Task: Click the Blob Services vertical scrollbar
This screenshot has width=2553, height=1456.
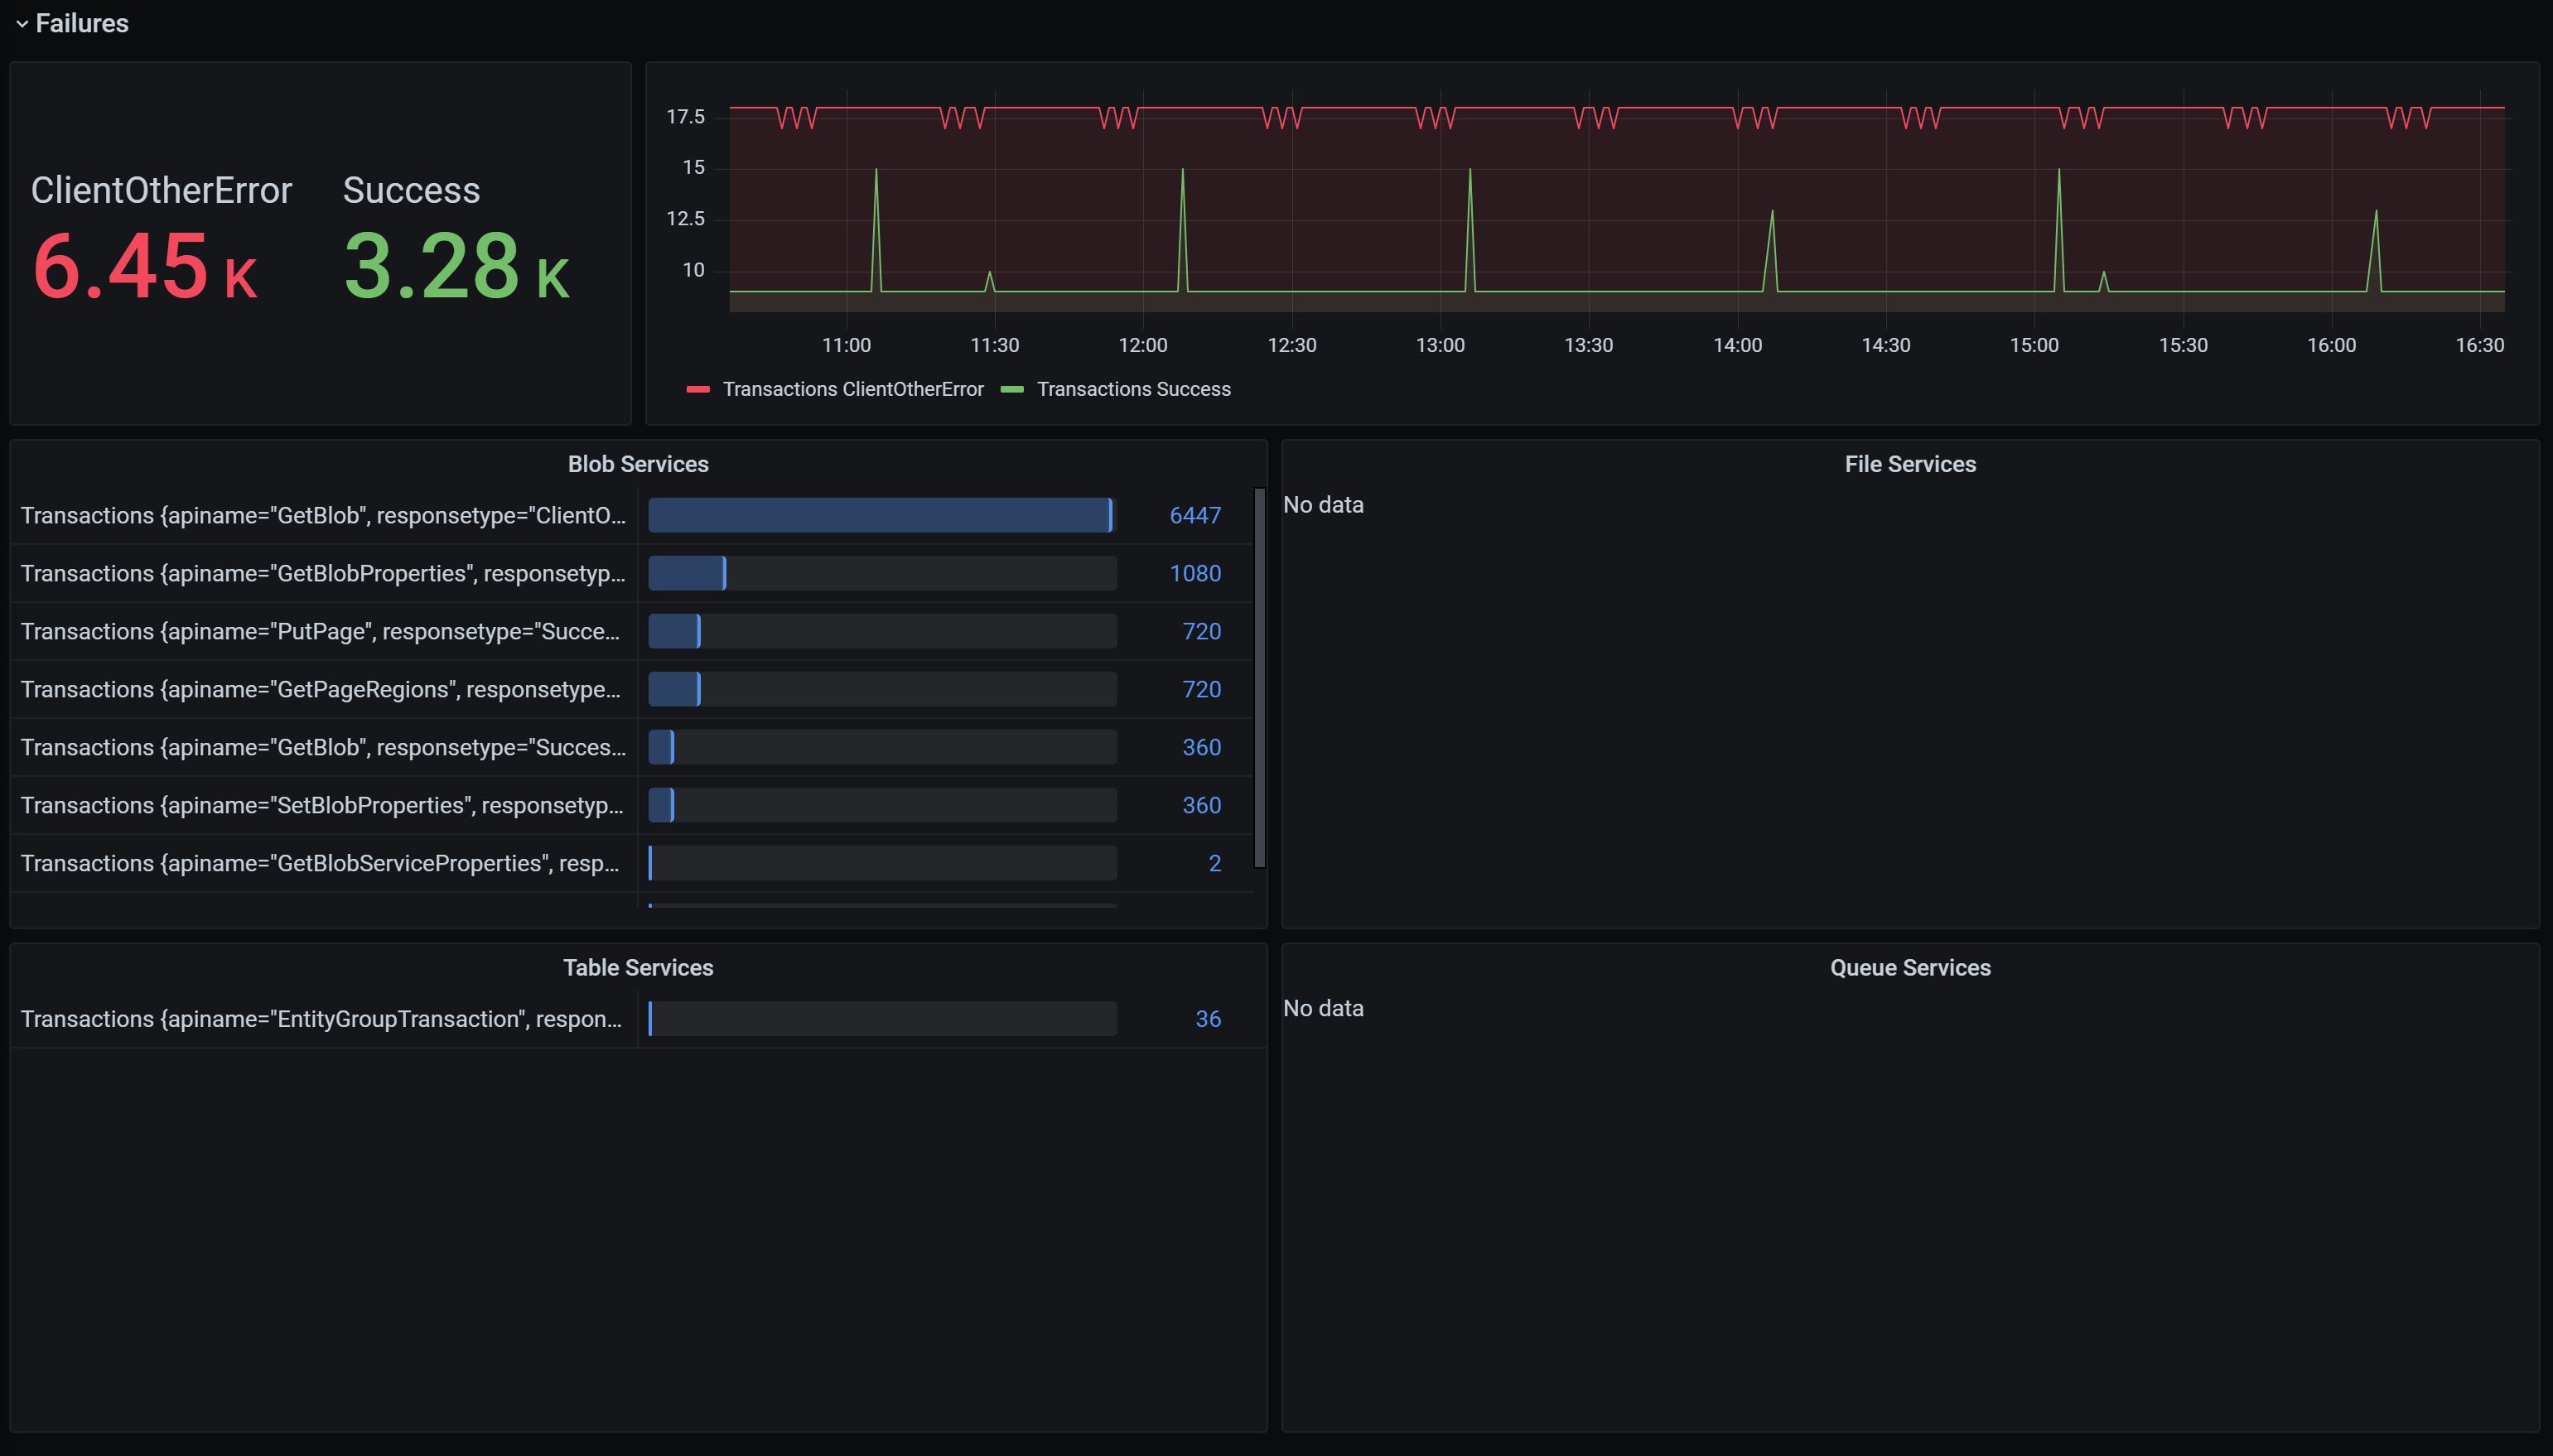Action: tap(1259, 677)
